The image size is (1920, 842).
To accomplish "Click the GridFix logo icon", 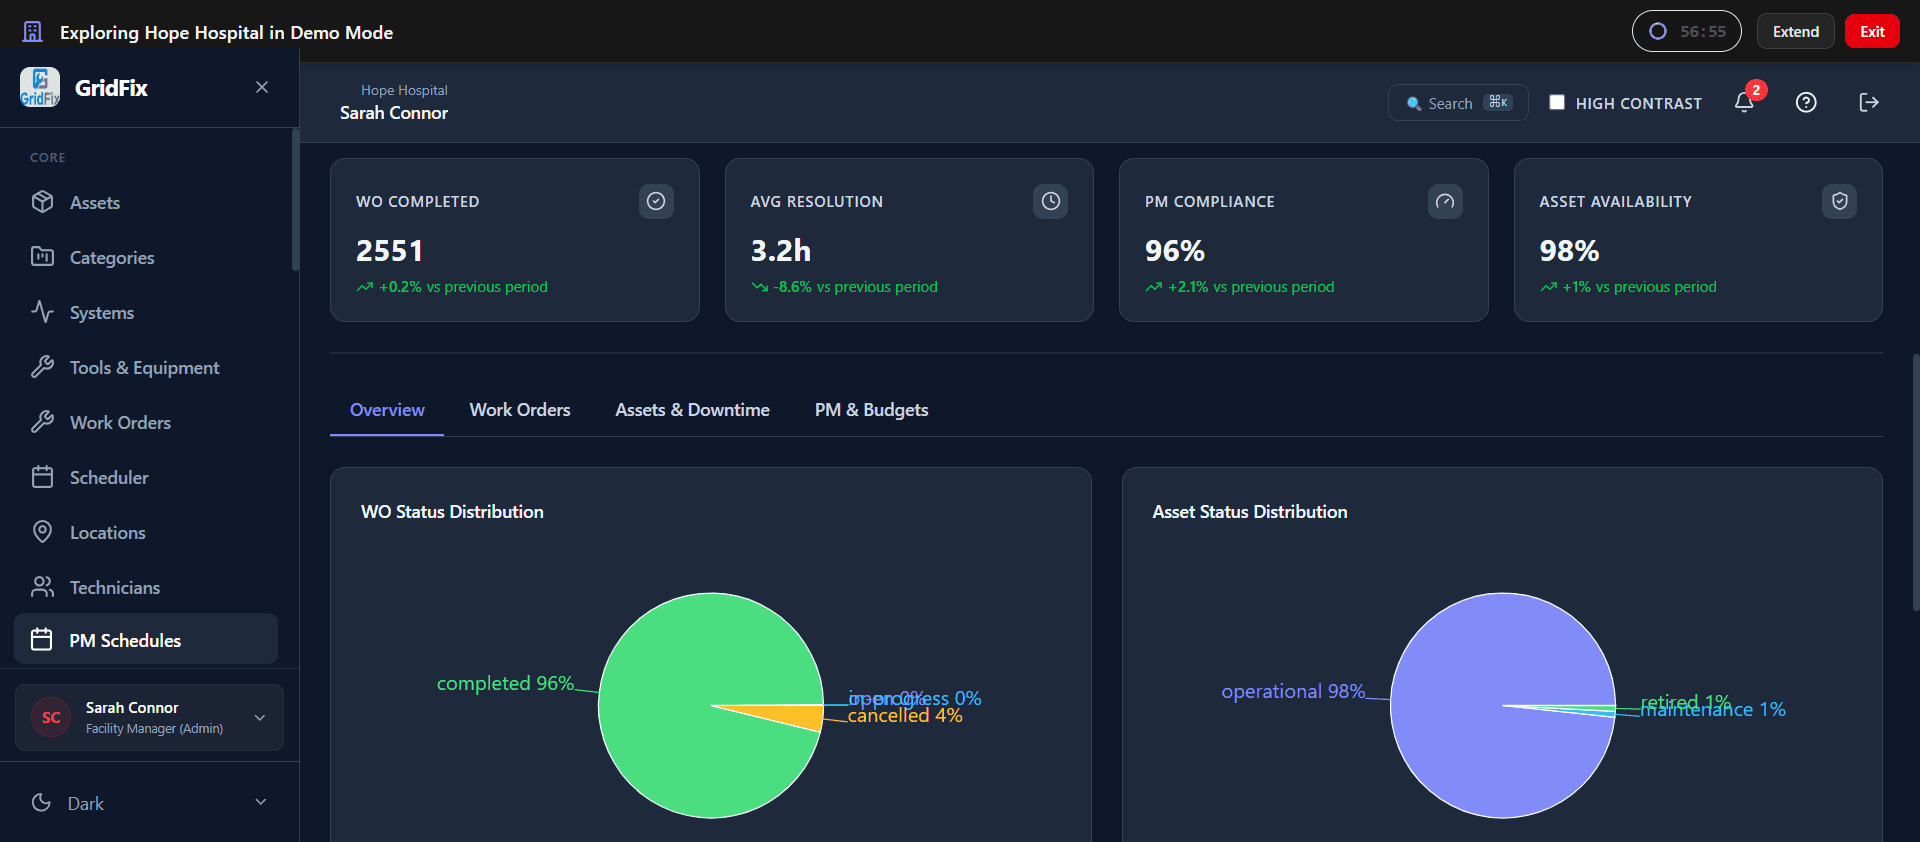I will pos(40,87).
